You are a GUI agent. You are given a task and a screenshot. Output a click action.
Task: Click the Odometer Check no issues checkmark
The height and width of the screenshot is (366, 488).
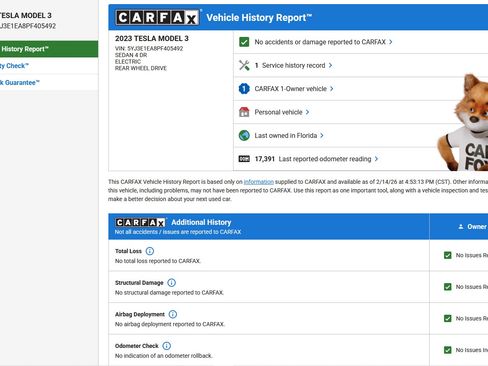[448, 350]
